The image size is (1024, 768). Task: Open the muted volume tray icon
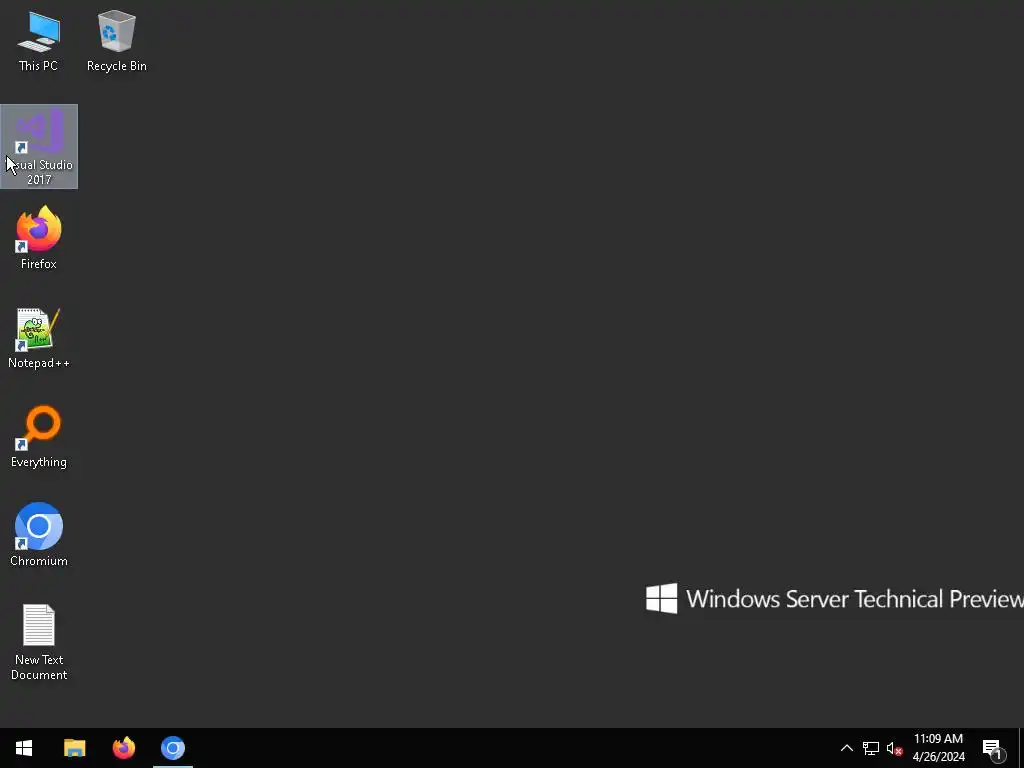[x=894, y=748]
